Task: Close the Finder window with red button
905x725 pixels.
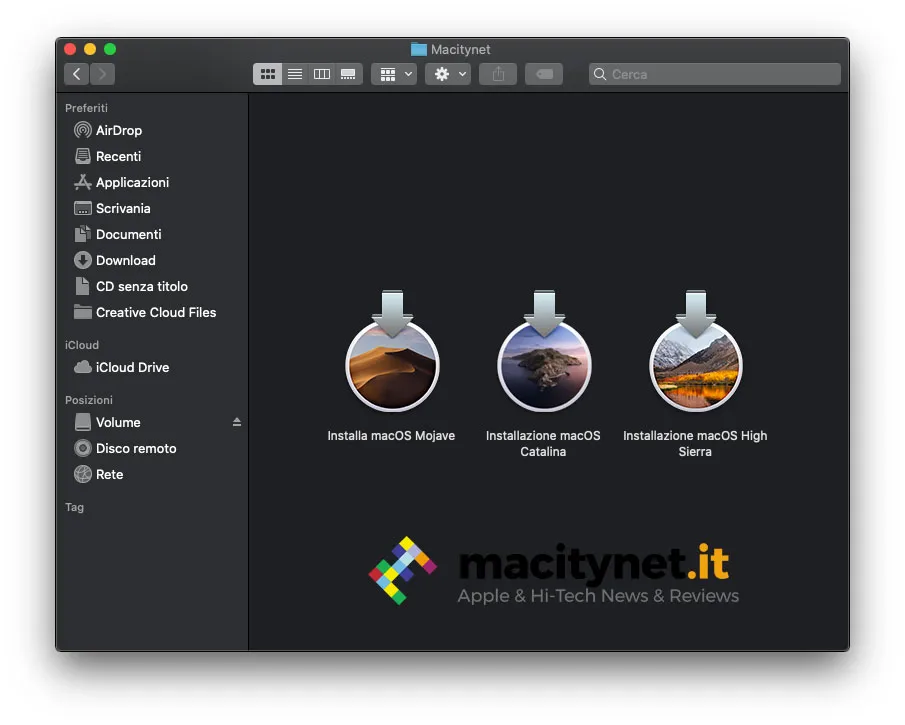Action: click(x=70, y=49)
